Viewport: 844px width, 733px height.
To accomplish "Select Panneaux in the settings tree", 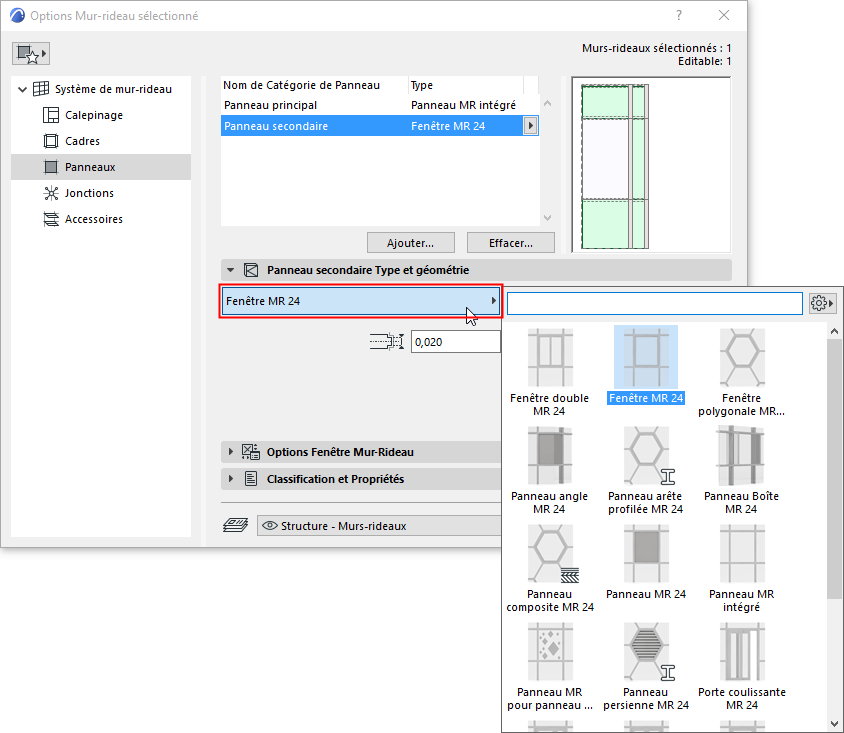I will coord(101,167).
